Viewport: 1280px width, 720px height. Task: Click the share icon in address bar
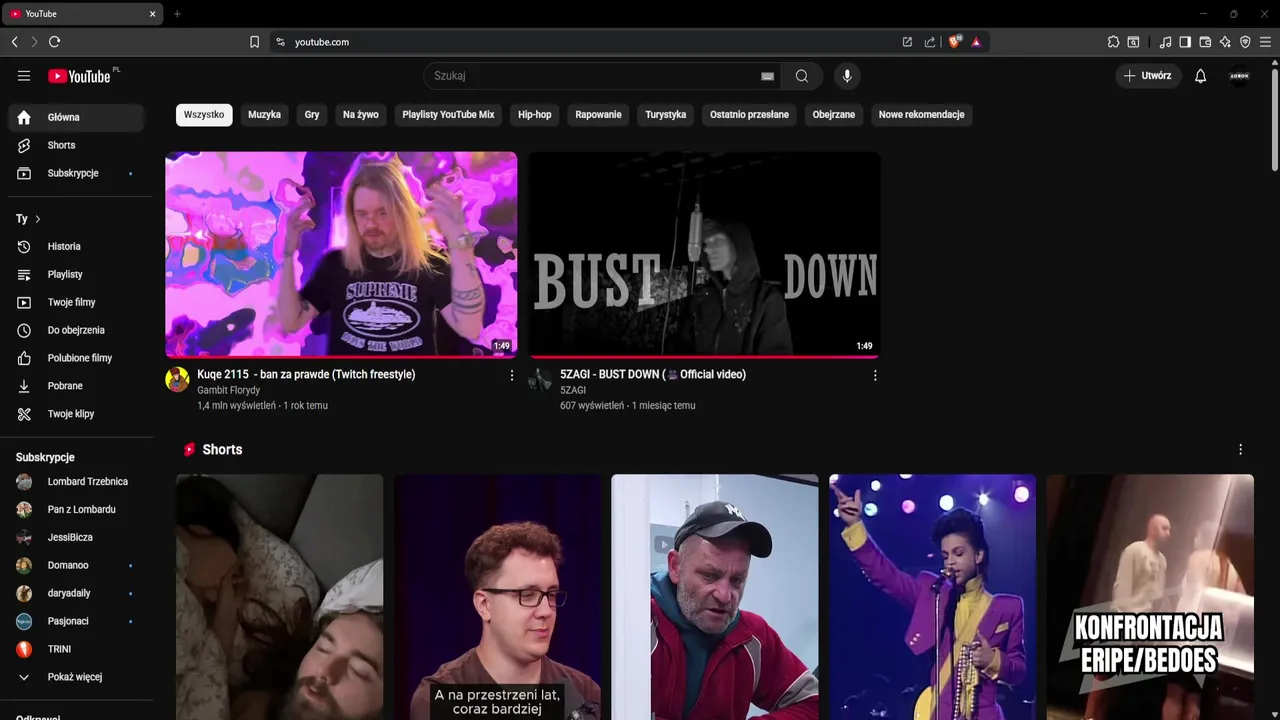point(930,42)
